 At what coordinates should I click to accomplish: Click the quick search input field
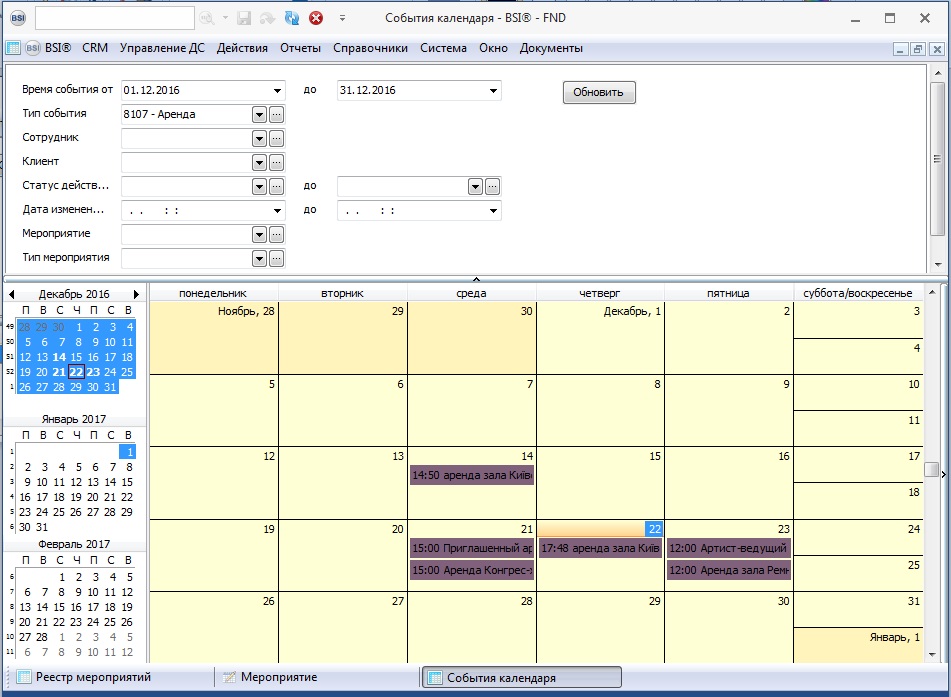tap(115, 18)
